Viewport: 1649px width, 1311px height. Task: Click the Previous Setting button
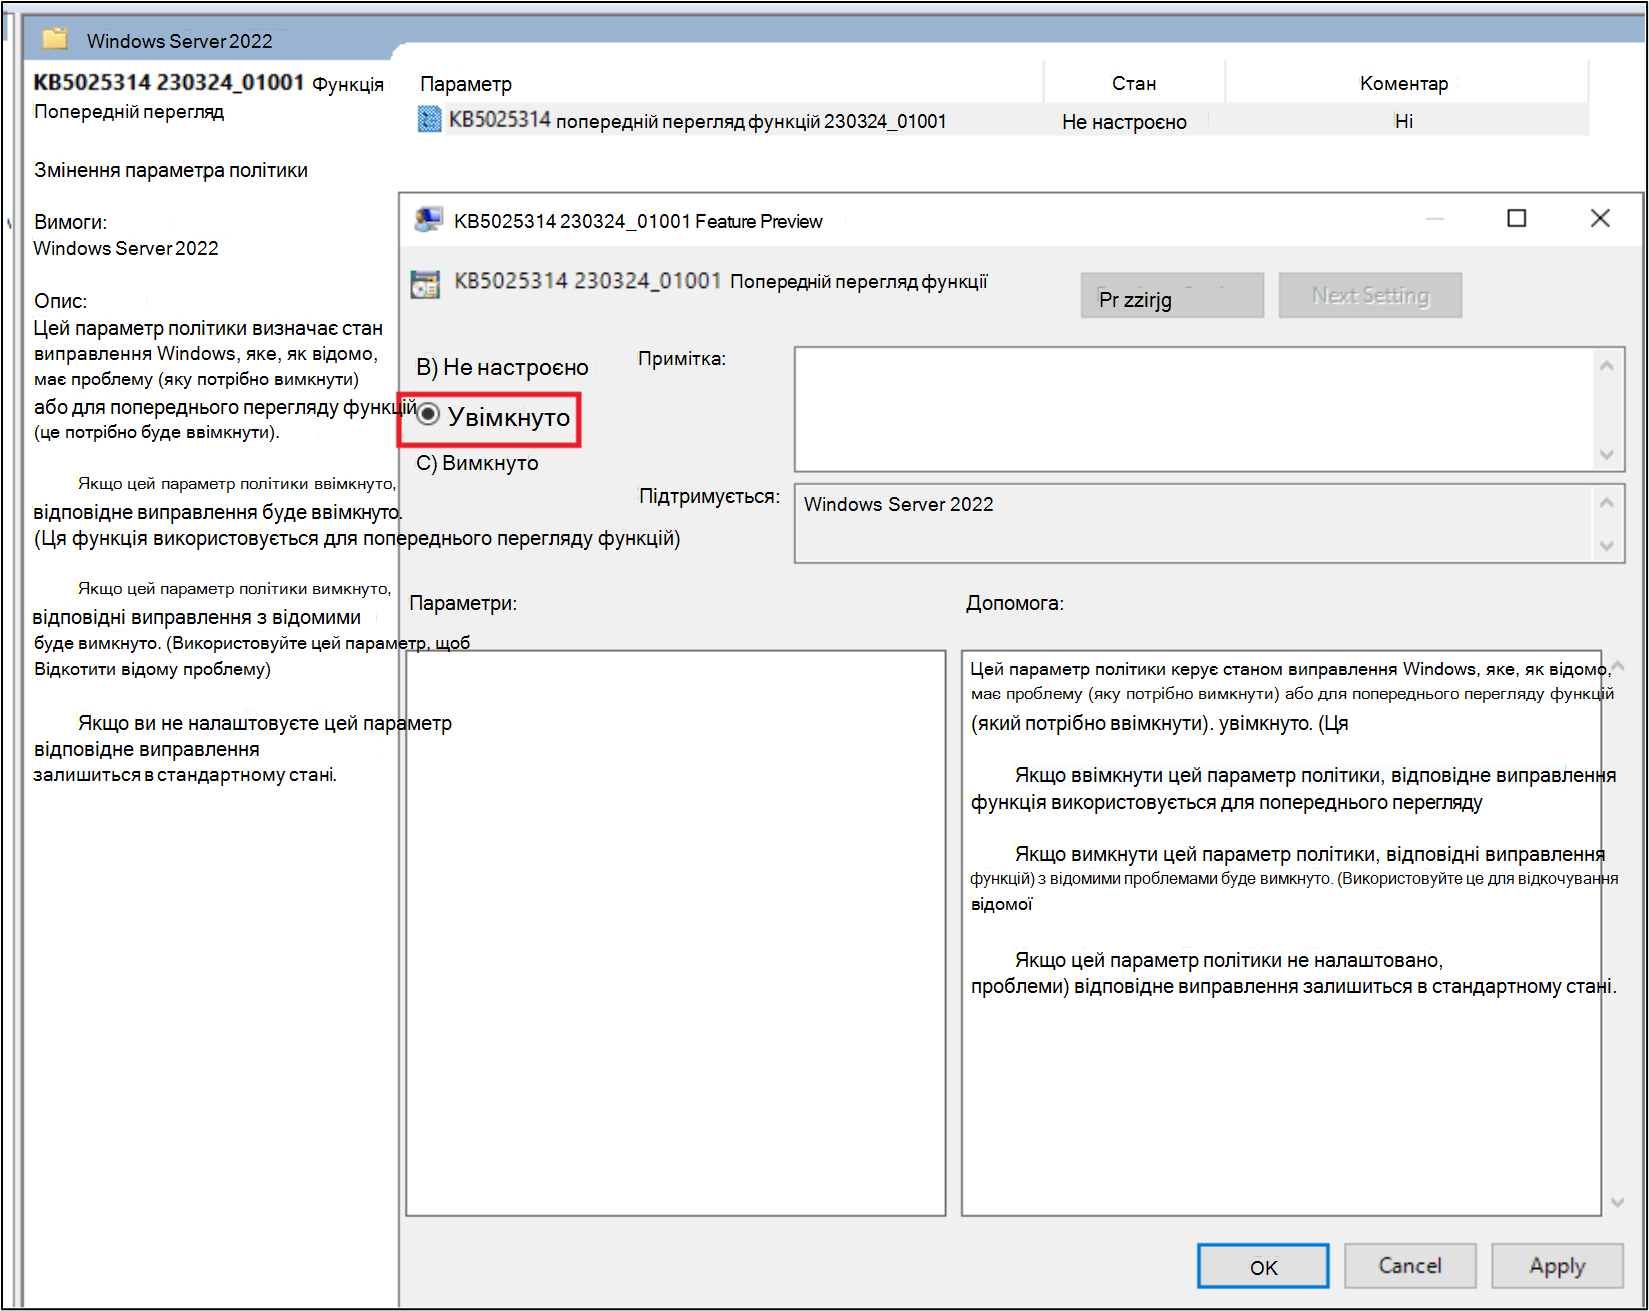(x=1172, y=296)
